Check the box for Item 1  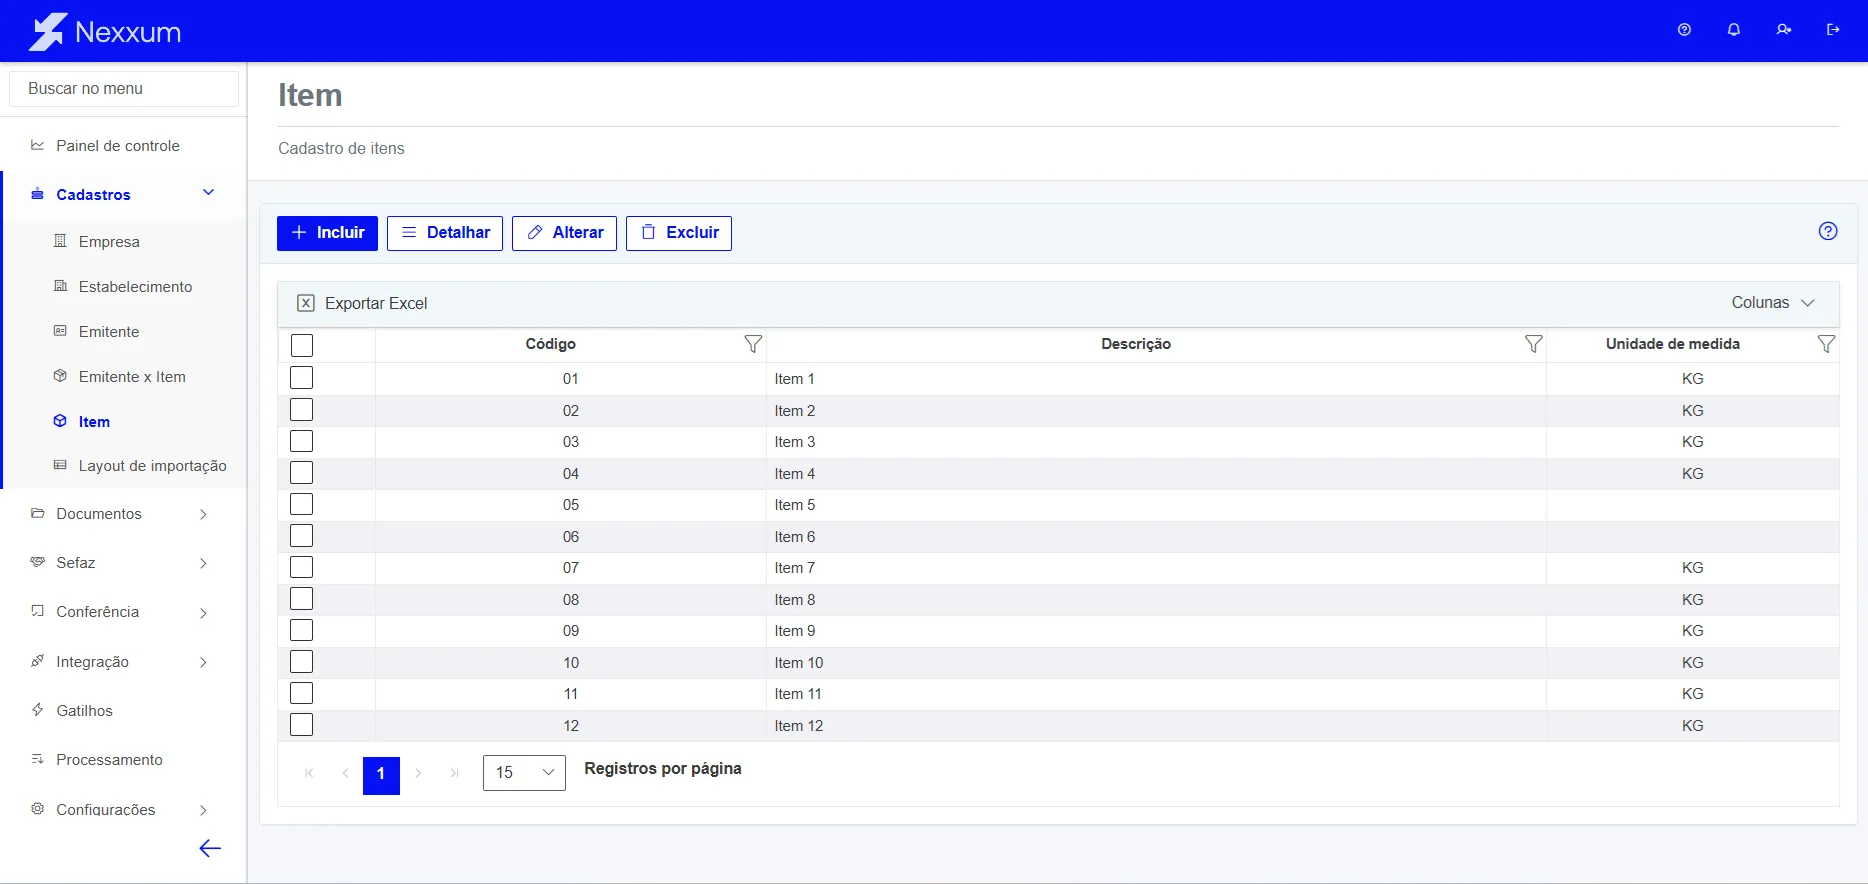tap(301, 378)
